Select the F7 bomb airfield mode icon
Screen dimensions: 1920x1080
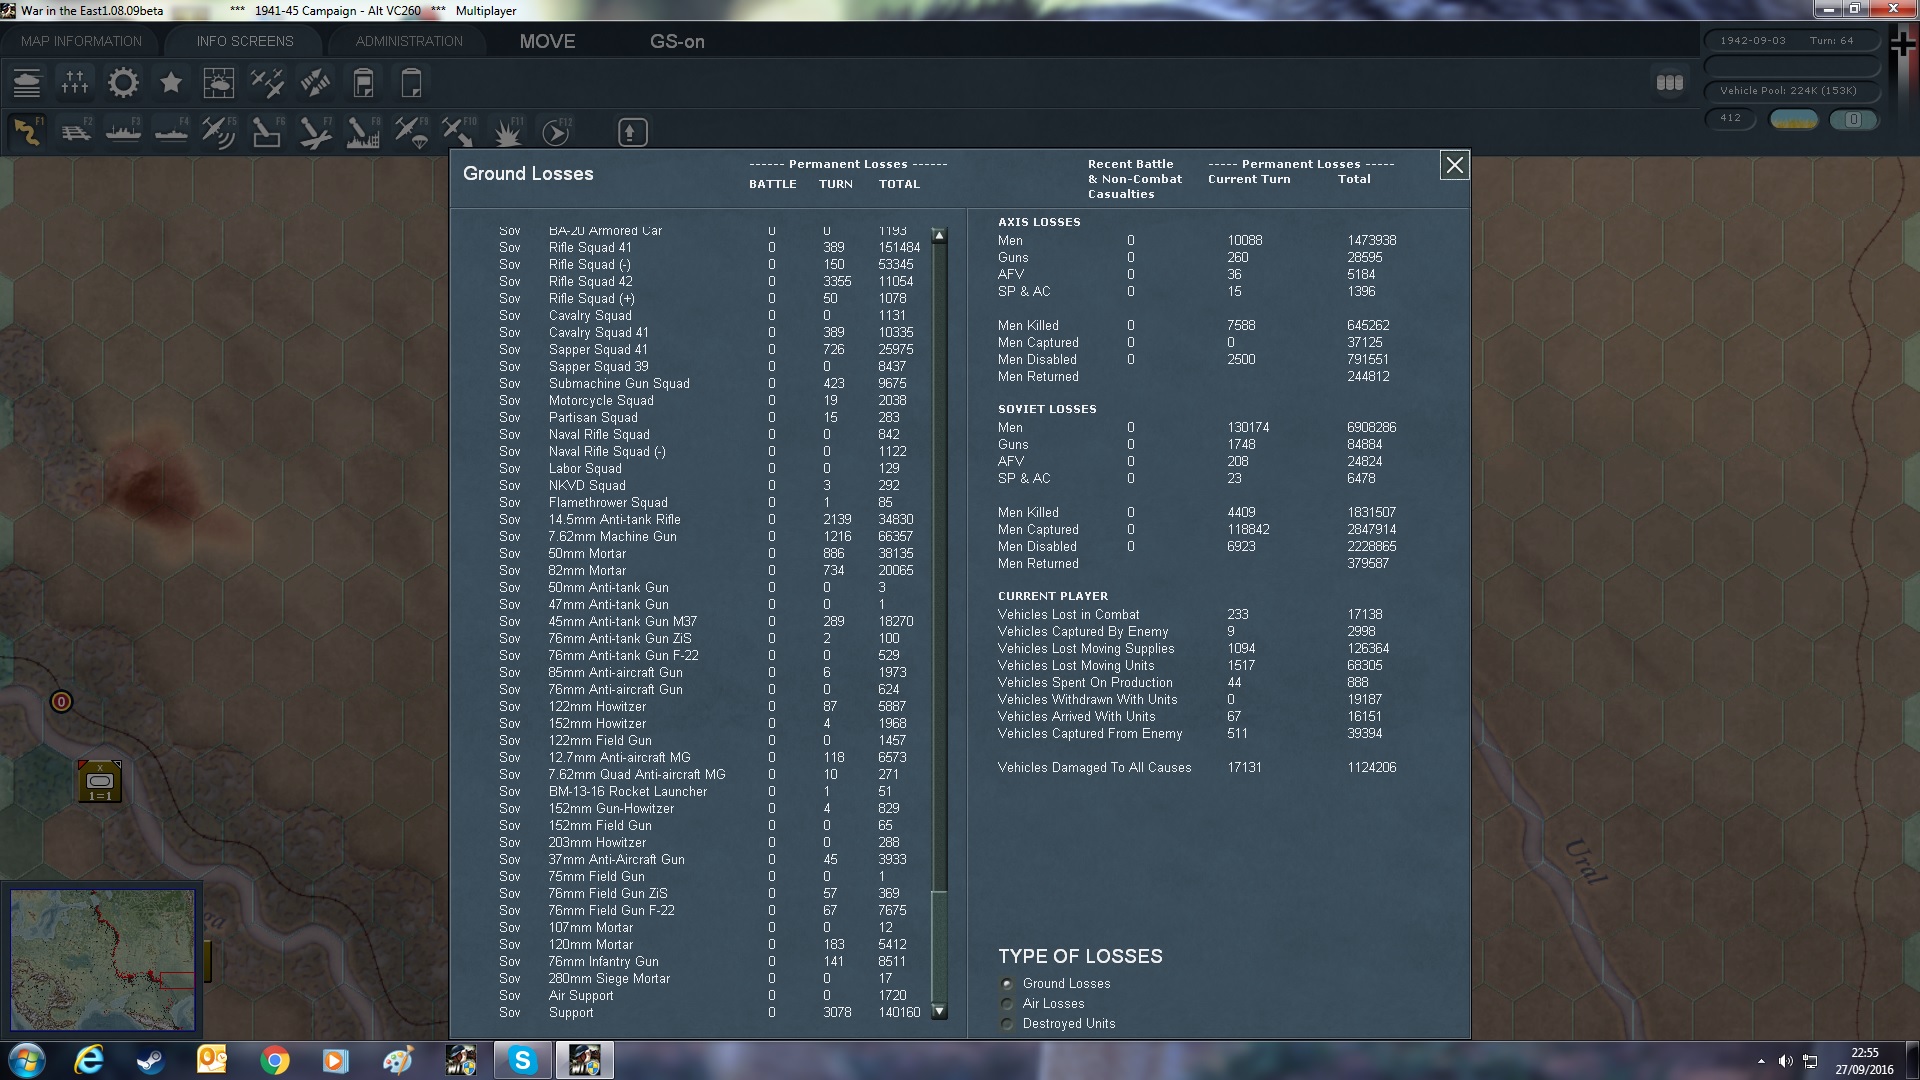point(315,132)
